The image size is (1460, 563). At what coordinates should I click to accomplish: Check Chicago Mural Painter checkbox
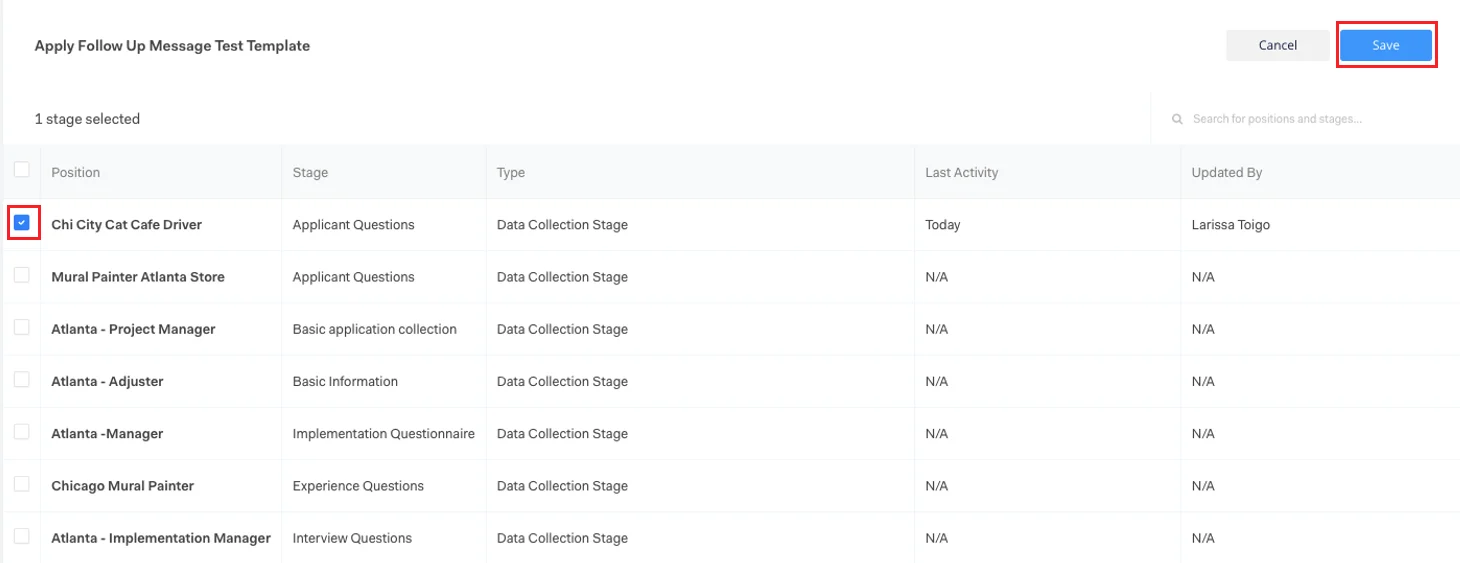pos(21,484)
